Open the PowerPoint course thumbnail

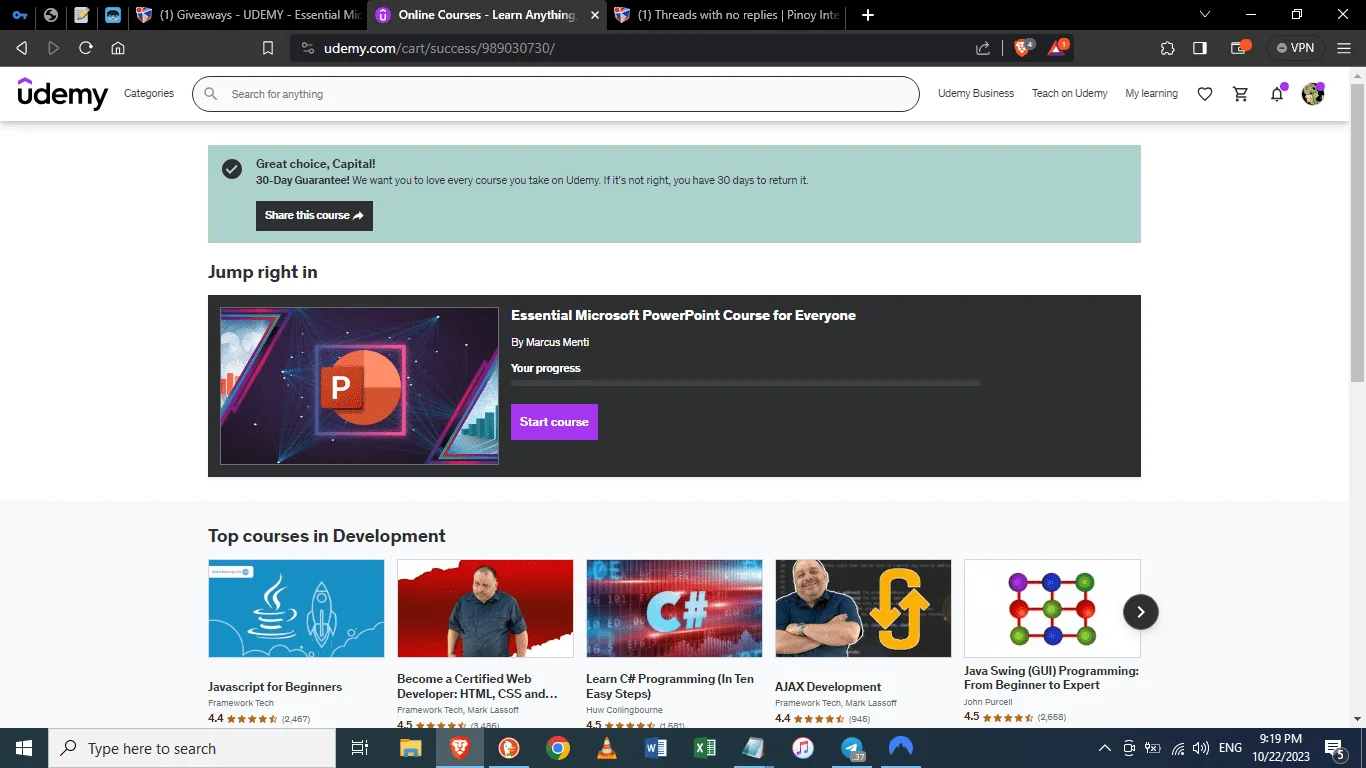coord(359,386)
